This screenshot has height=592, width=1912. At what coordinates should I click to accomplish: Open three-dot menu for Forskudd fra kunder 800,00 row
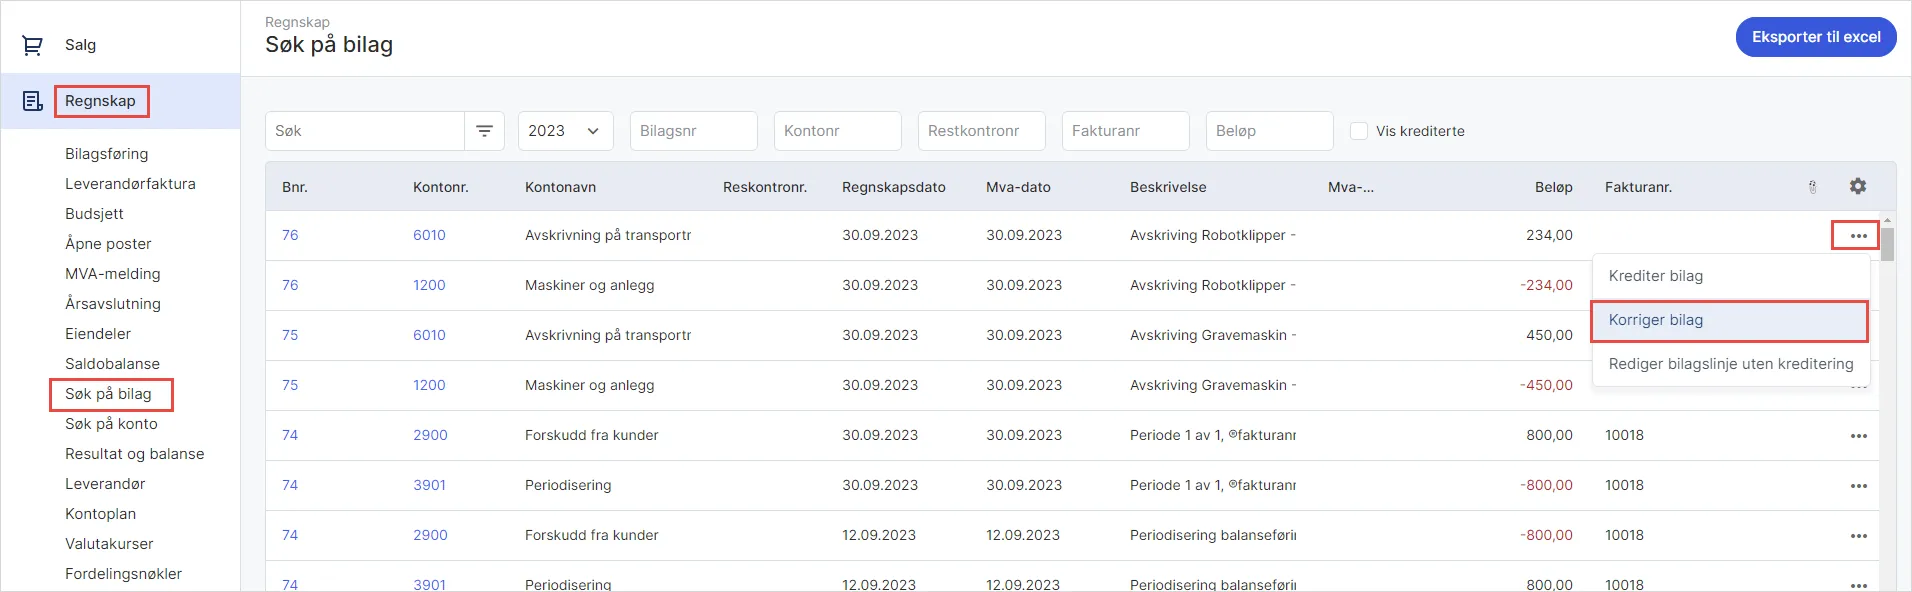point(1858,436)
